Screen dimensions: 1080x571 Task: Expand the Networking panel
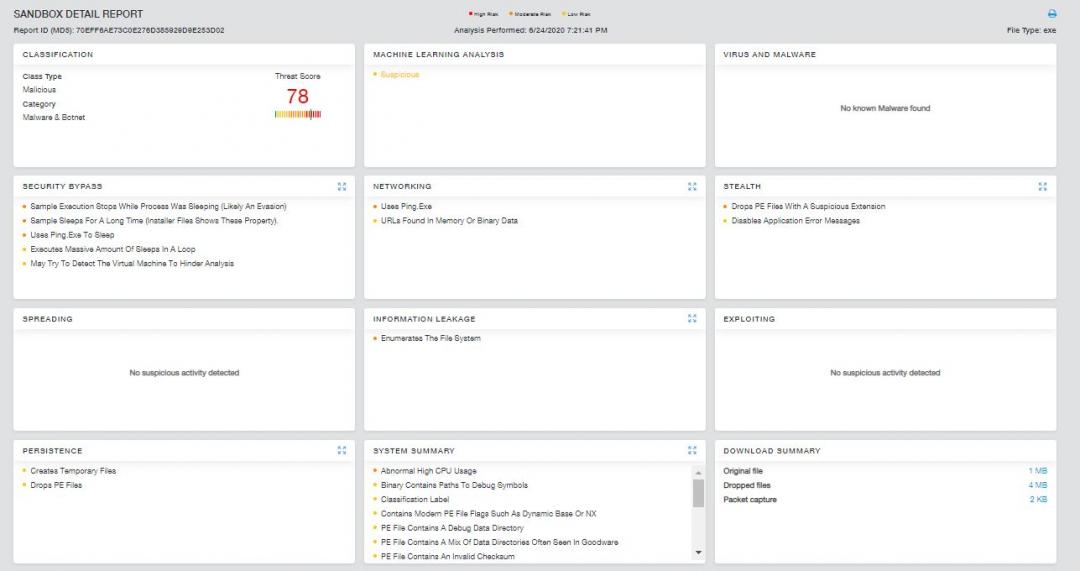tap(692, 186)
